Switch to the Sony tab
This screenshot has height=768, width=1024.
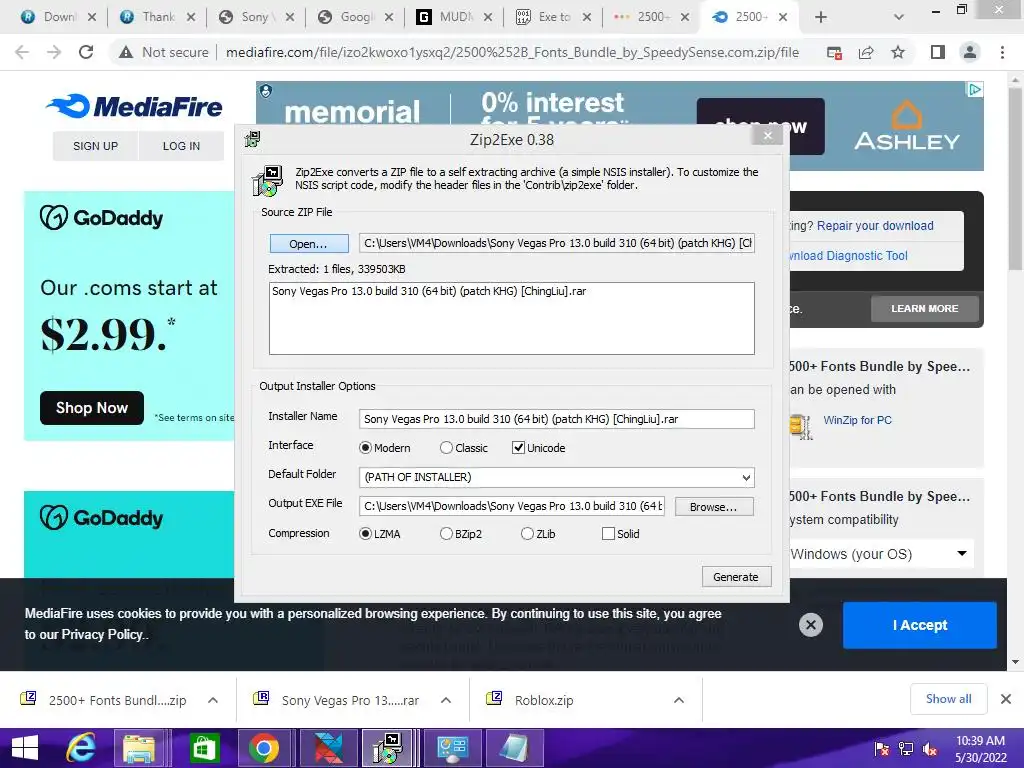coord(255,17)
